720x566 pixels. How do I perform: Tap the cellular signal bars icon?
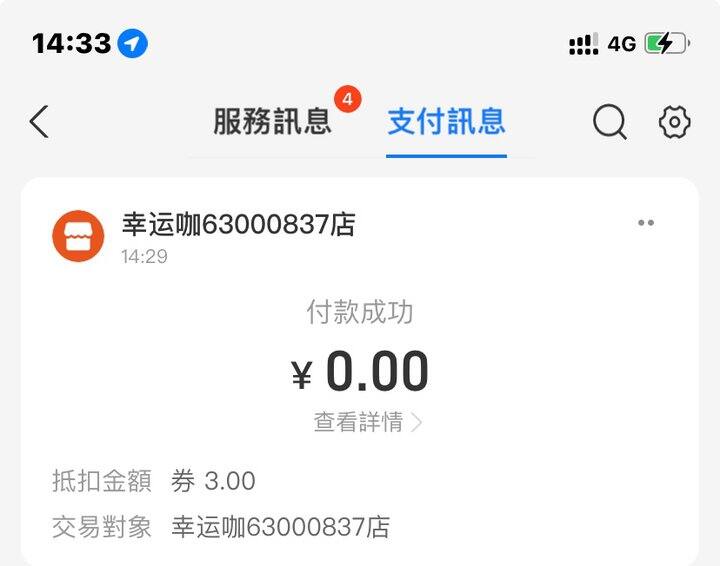click(x=584, y=44)
